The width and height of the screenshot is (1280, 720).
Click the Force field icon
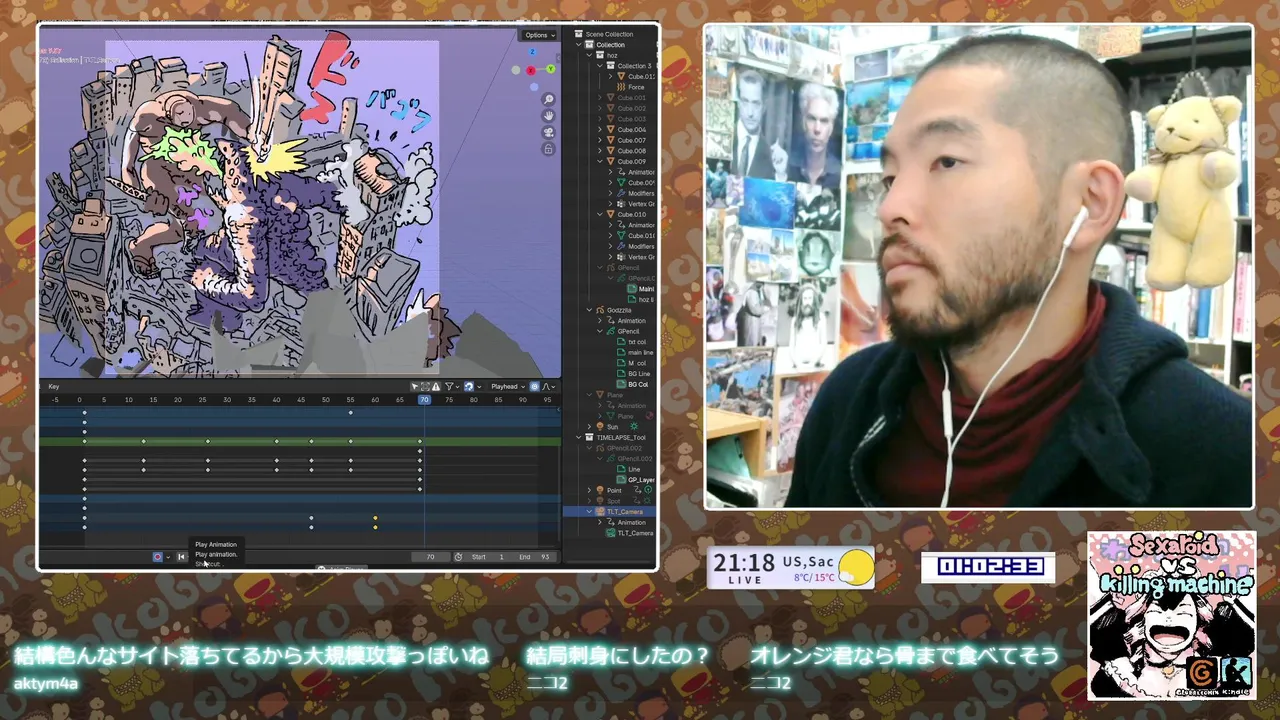pos(621,87)
